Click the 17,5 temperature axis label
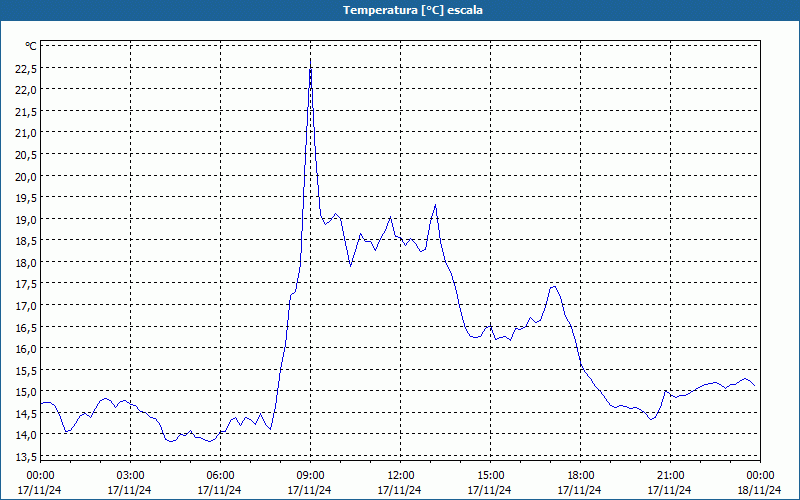800x500 pixels. point(26,284)
